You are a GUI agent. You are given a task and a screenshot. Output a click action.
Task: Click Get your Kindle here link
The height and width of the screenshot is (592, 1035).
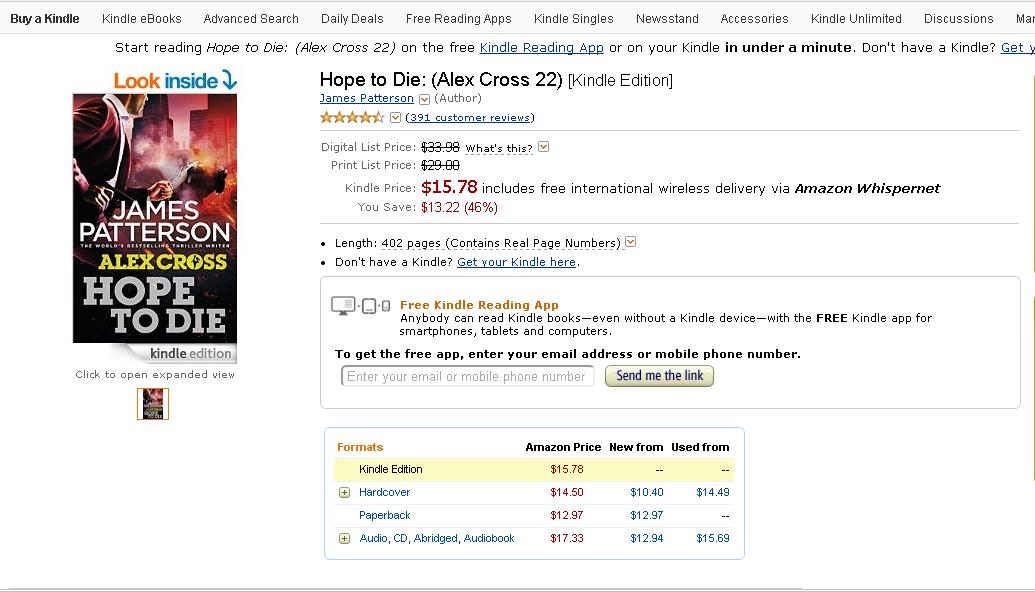tap(516, 261)
